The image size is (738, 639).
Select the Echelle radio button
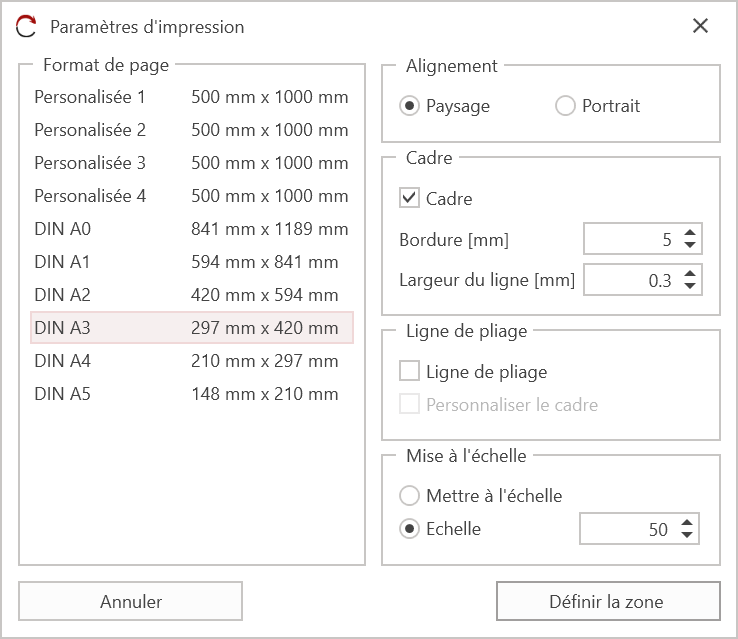click(409, 529)
